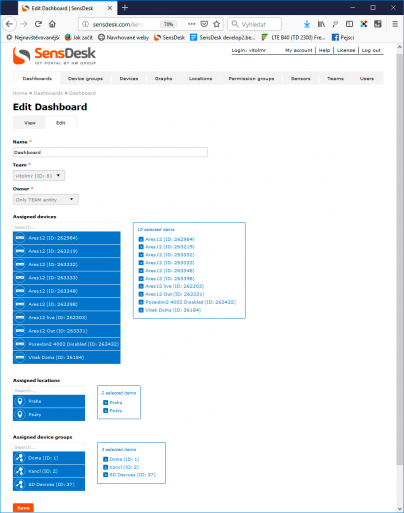Reload the page with refresh icon
The width and height of the screenshot is (404, 513).
[38, 24]
